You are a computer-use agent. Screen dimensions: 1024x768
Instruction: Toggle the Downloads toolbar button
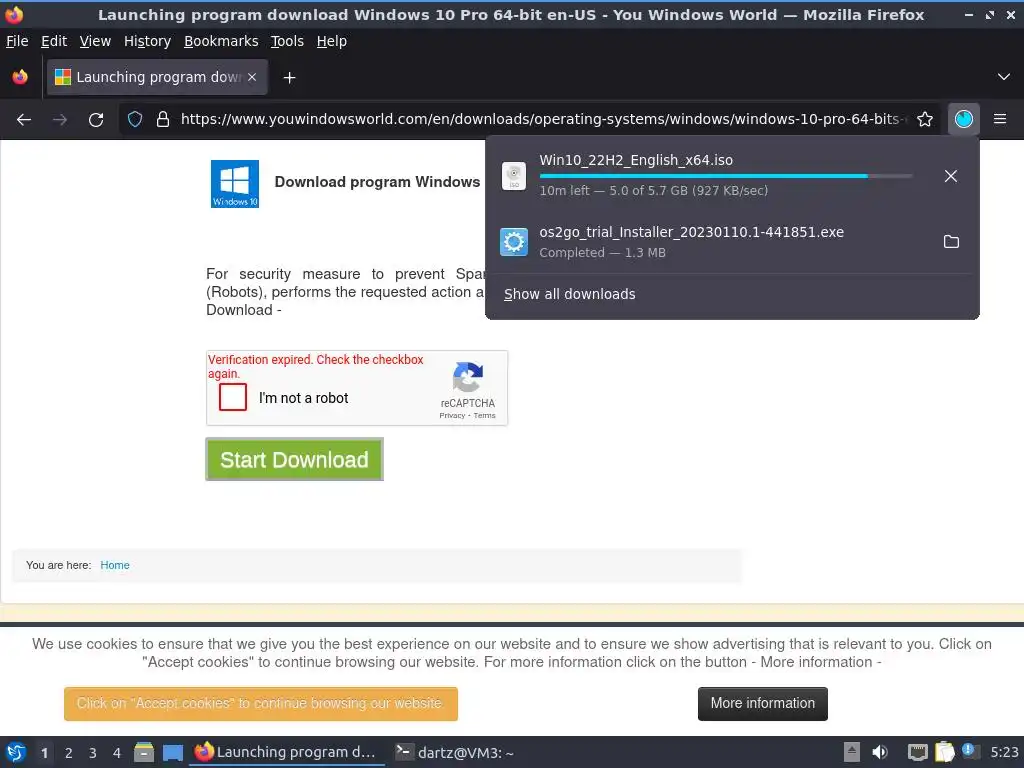coord(964,119)
